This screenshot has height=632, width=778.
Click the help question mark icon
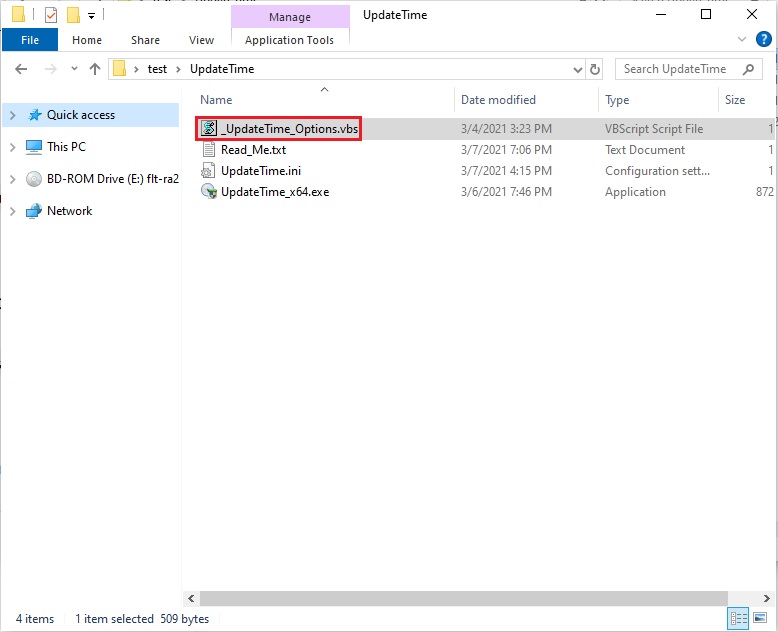coord(764,39)
